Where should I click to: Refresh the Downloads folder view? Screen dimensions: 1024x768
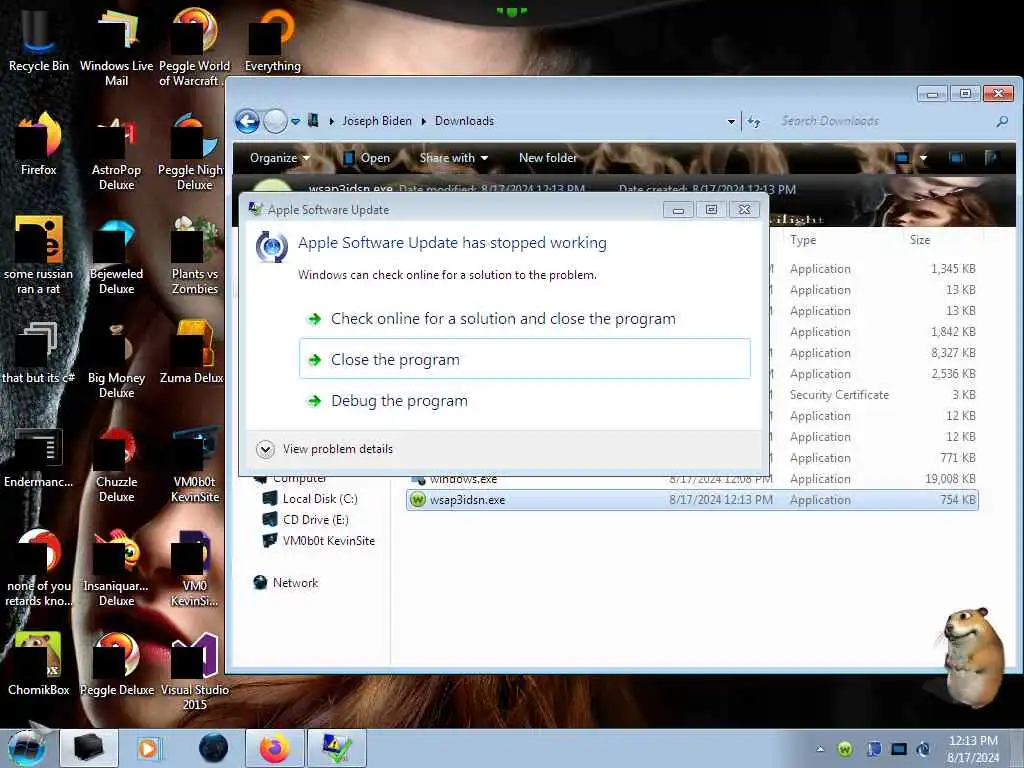tap(753, 121)
